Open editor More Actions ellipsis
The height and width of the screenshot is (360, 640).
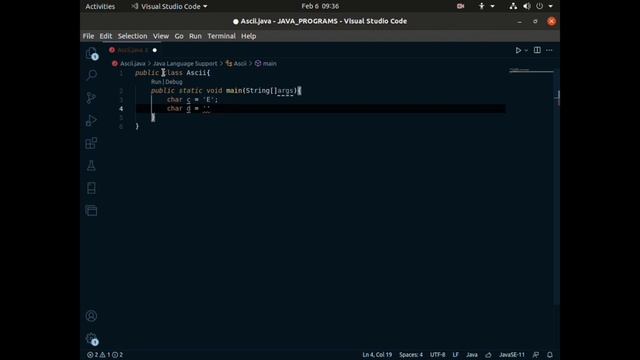(549, 50)
